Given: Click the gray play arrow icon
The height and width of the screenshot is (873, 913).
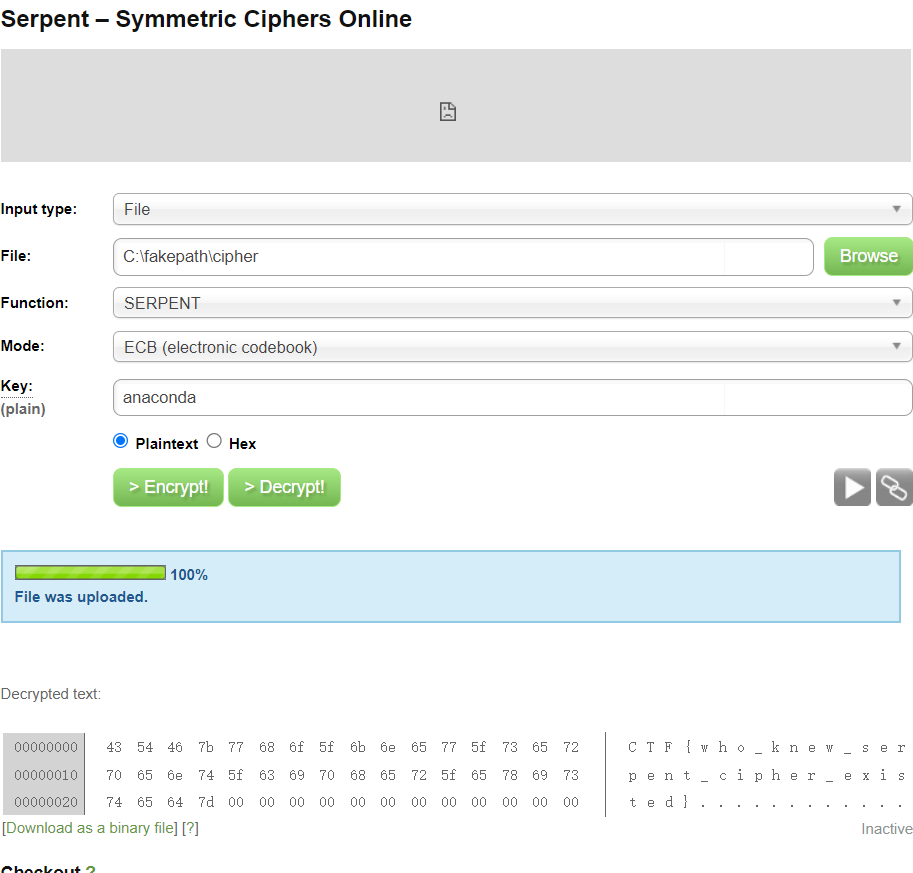Looking at the screenshot, I should coord(853,487).
